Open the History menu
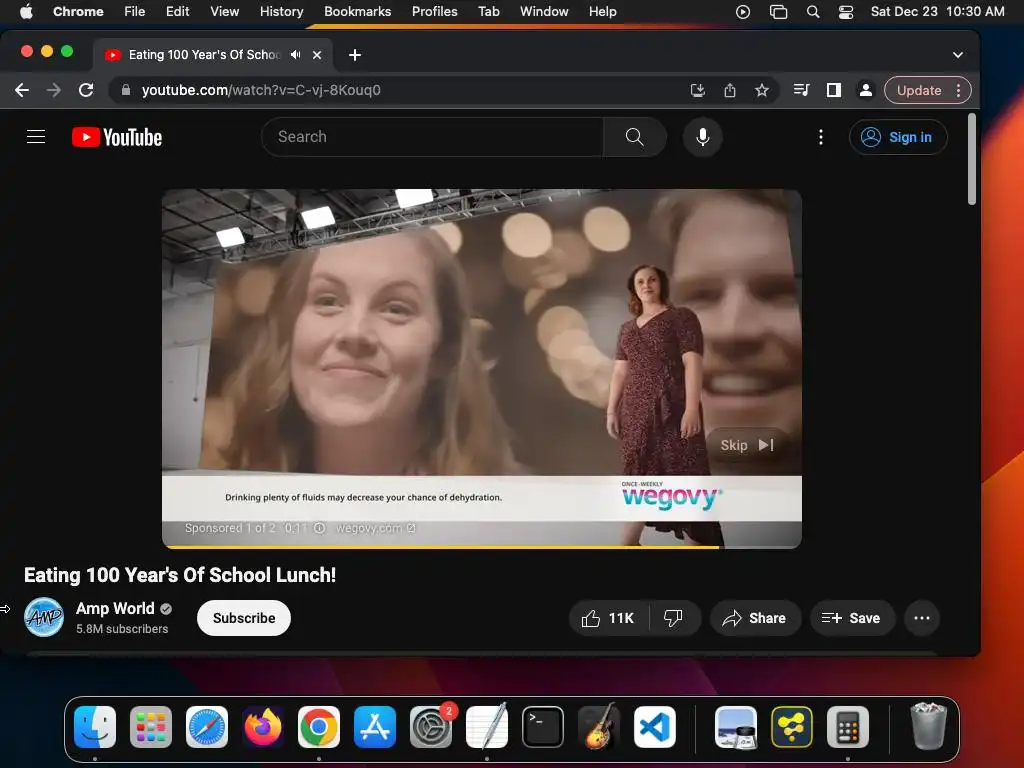This screenshot has width=1024, height=768. click(281, 11)
